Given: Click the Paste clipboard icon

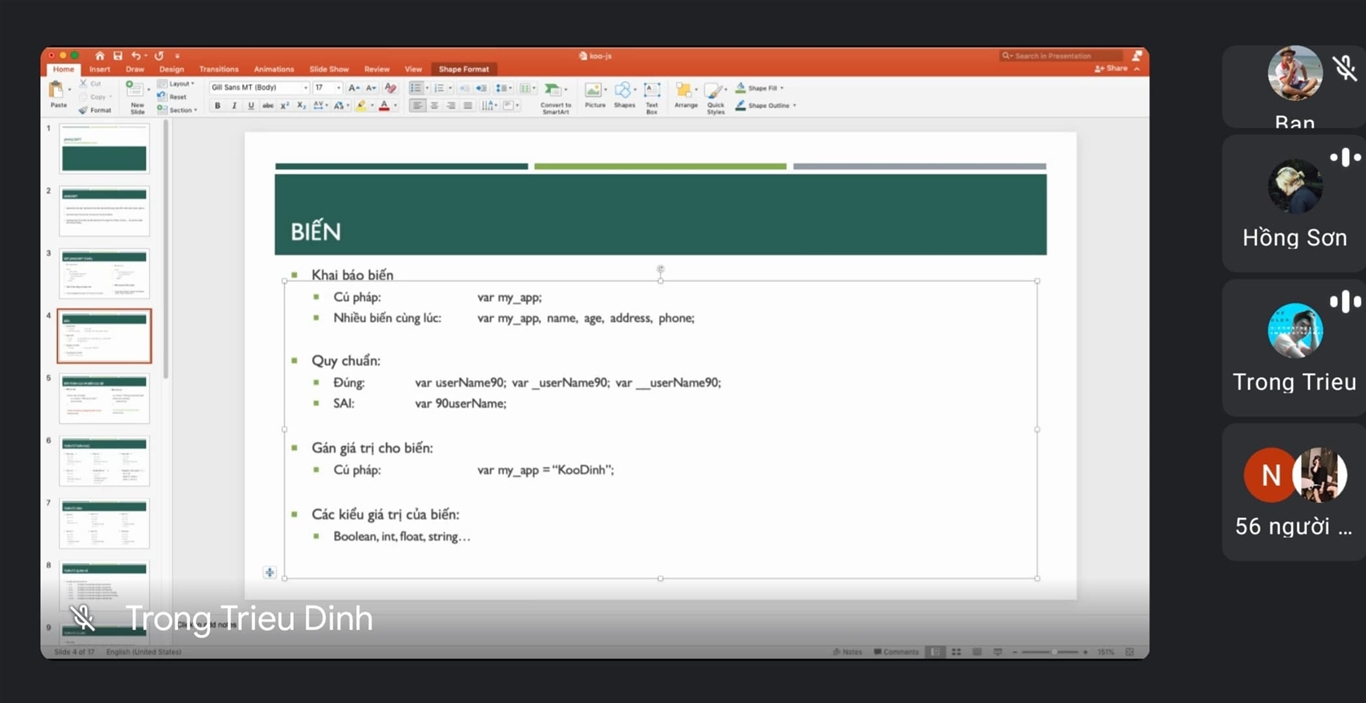Looking at the screenshot, I should click(x=58, y=92).
